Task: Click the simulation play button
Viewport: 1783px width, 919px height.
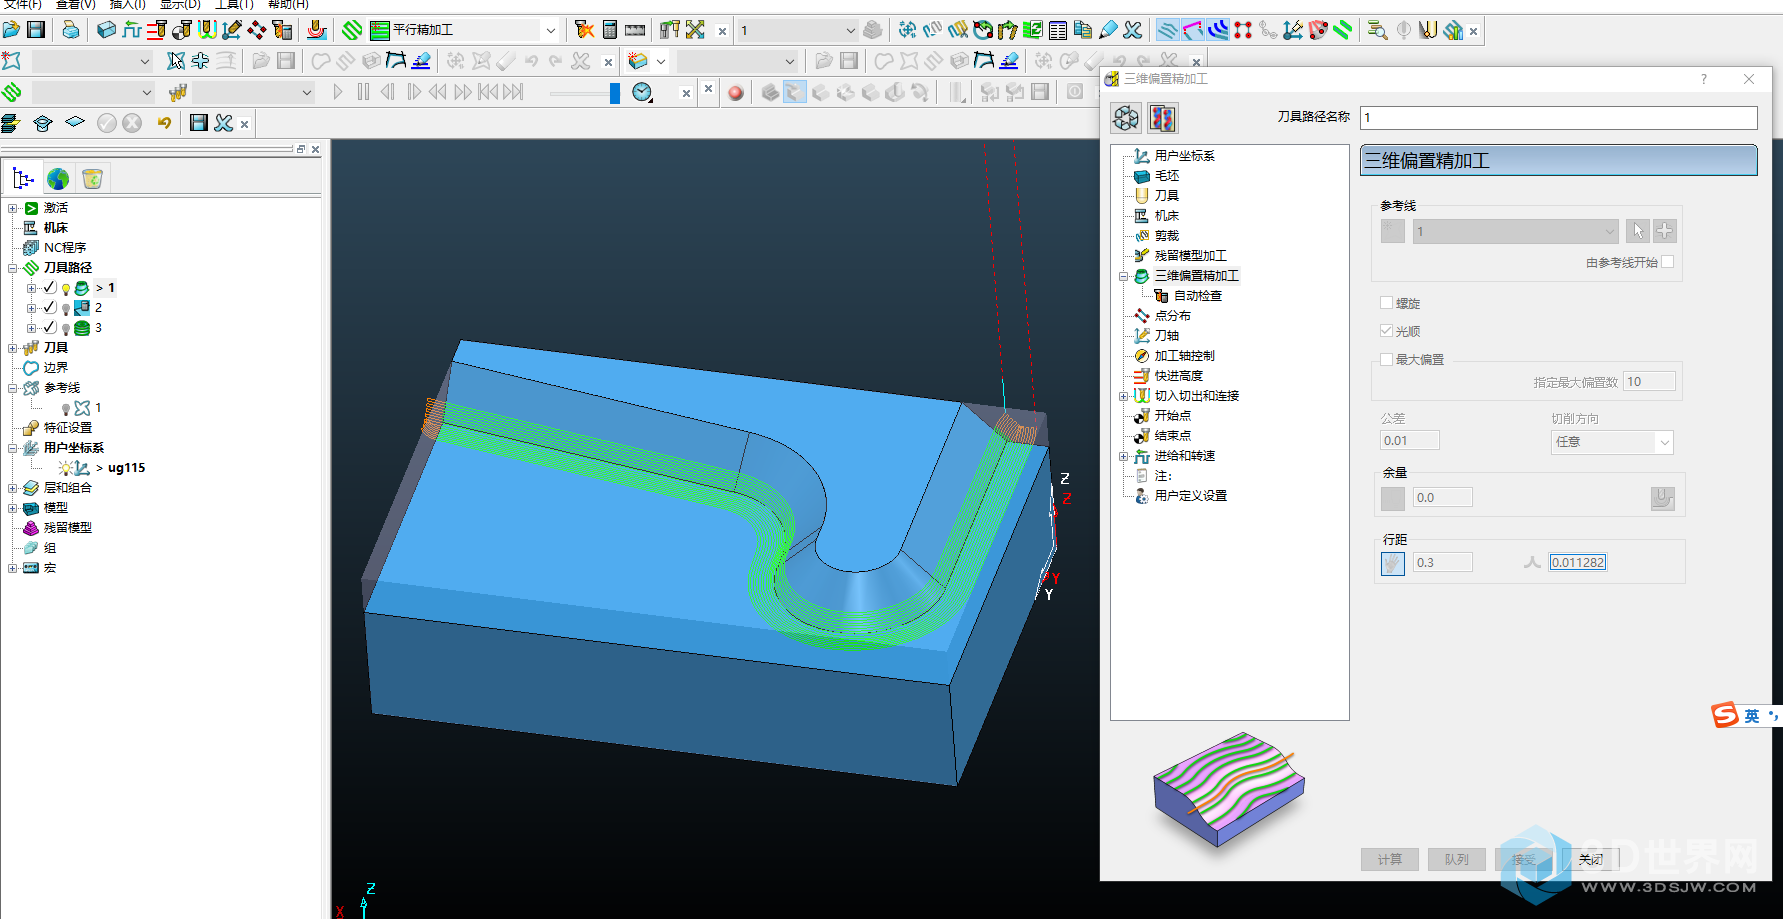Action: click(x=338, y=92)
